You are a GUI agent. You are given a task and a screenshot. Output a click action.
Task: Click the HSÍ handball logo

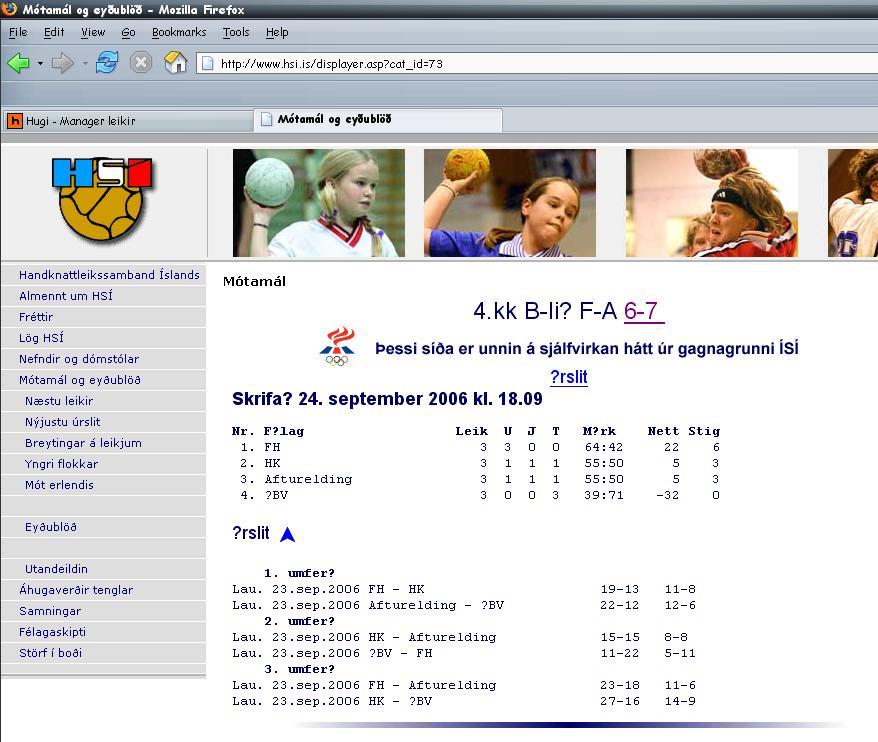click(x=102, y=199)
